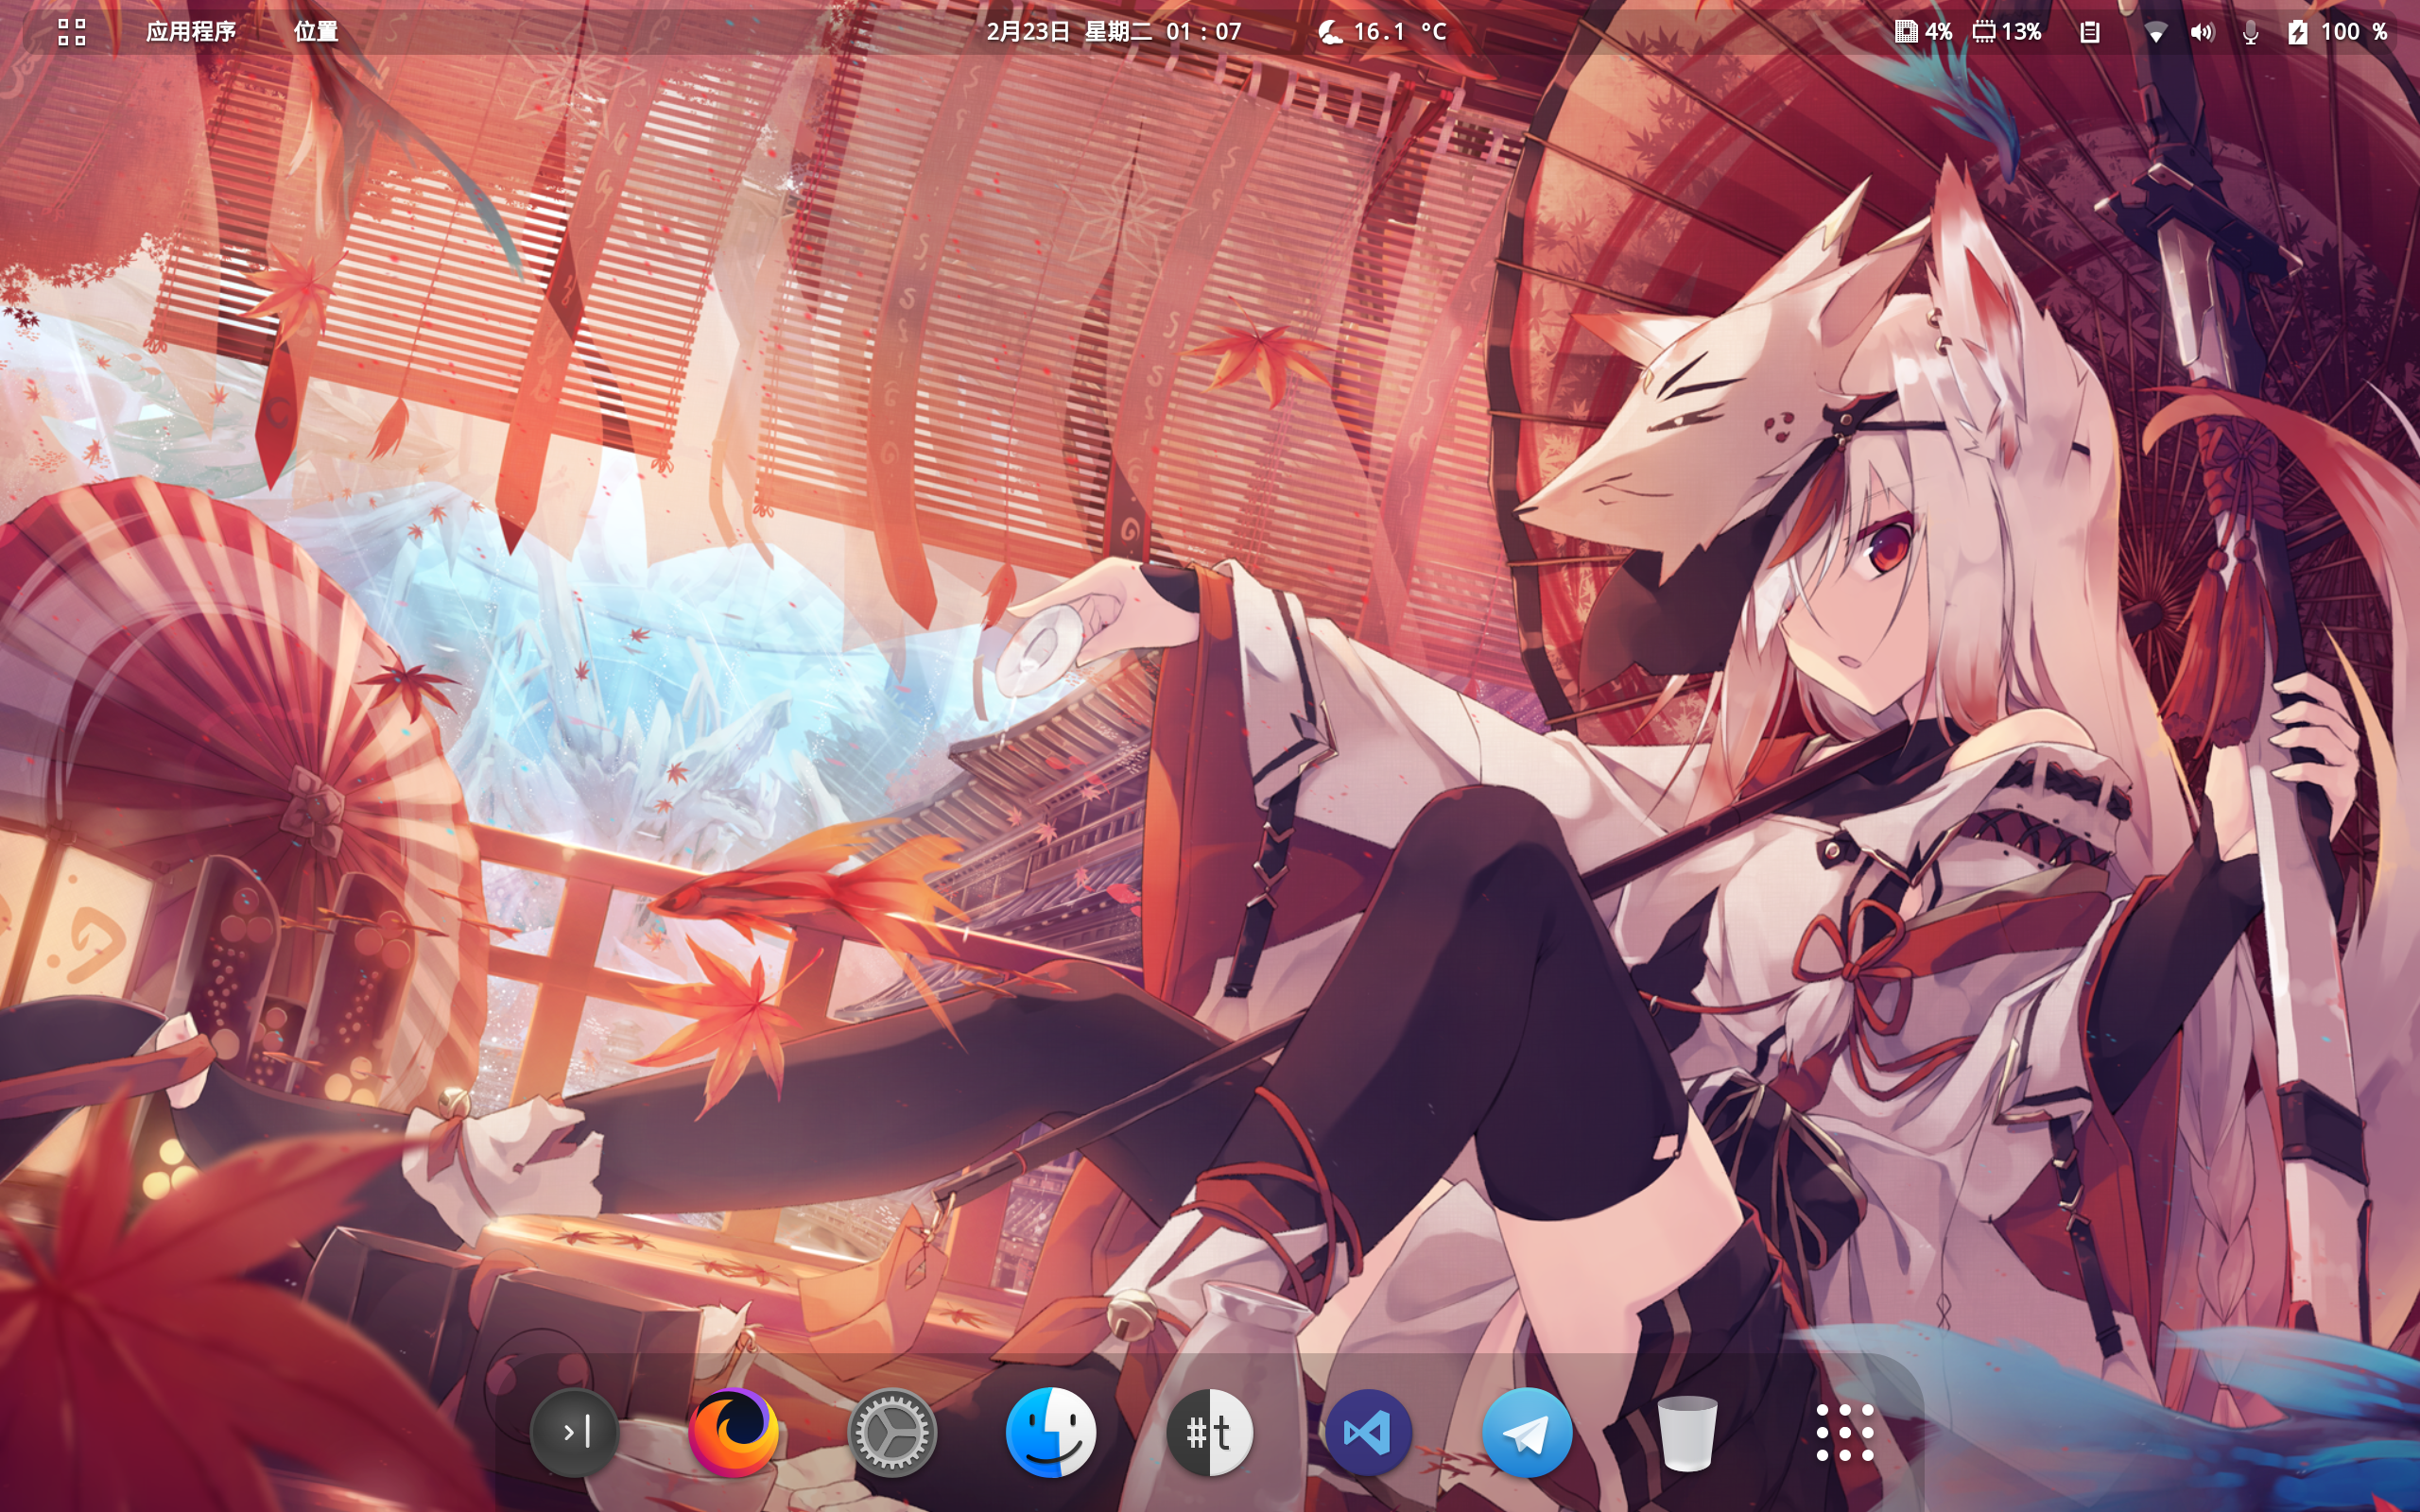Open the terminal from the dock
Image resolution: width=2420 pixels, height=1512 pixels.
click(x=574, y=1432)
